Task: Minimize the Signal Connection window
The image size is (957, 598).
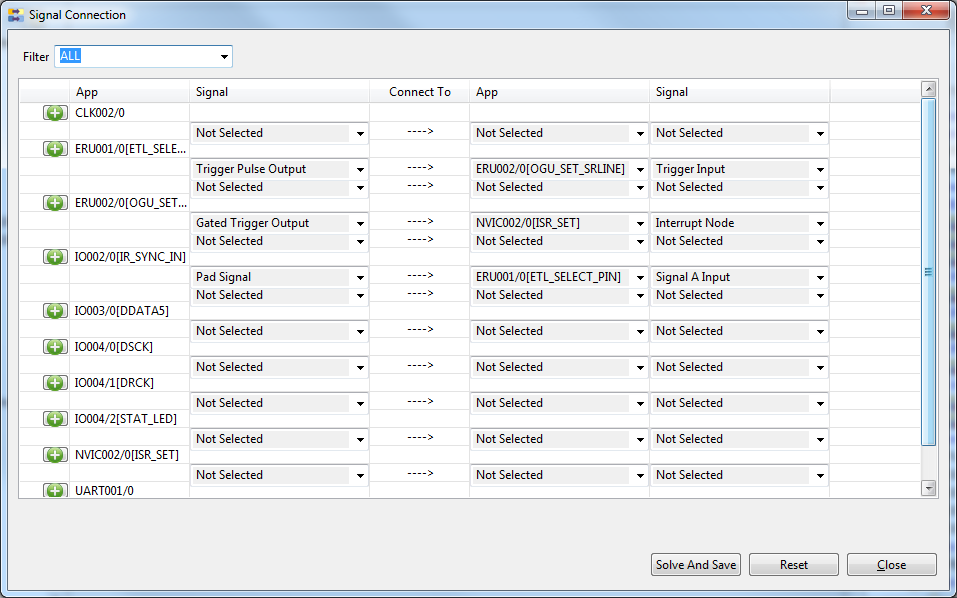Action: pos(862,10)
